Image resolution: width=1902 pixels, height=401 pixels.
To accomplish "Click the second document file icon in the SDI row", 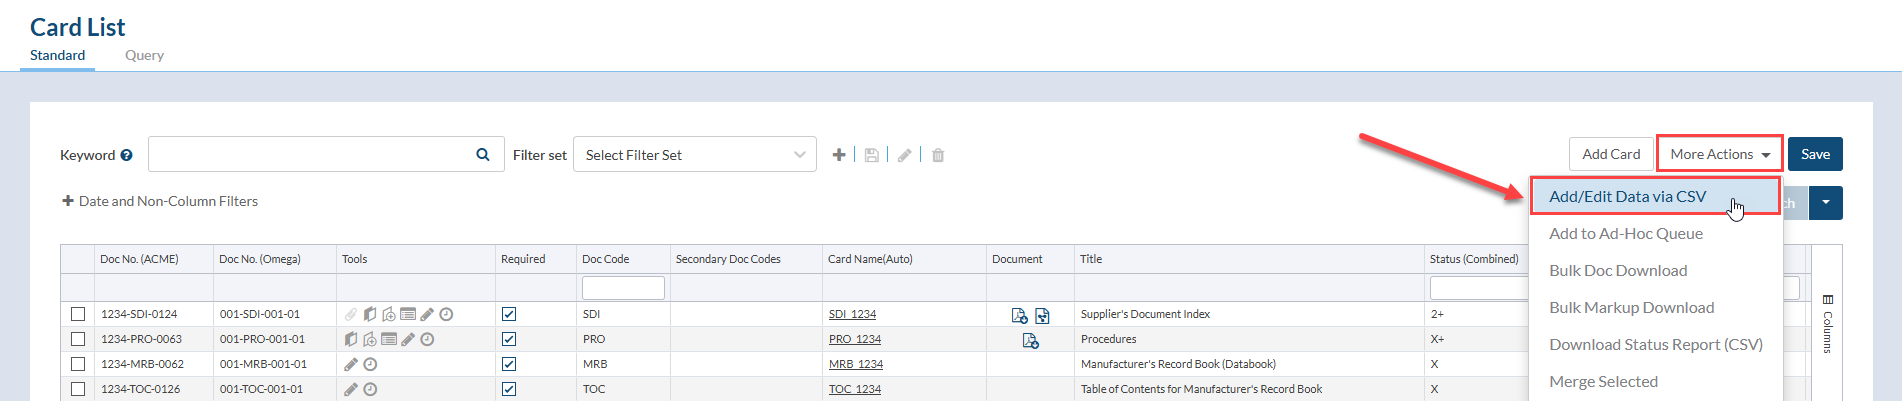I will coord(1042,315).
